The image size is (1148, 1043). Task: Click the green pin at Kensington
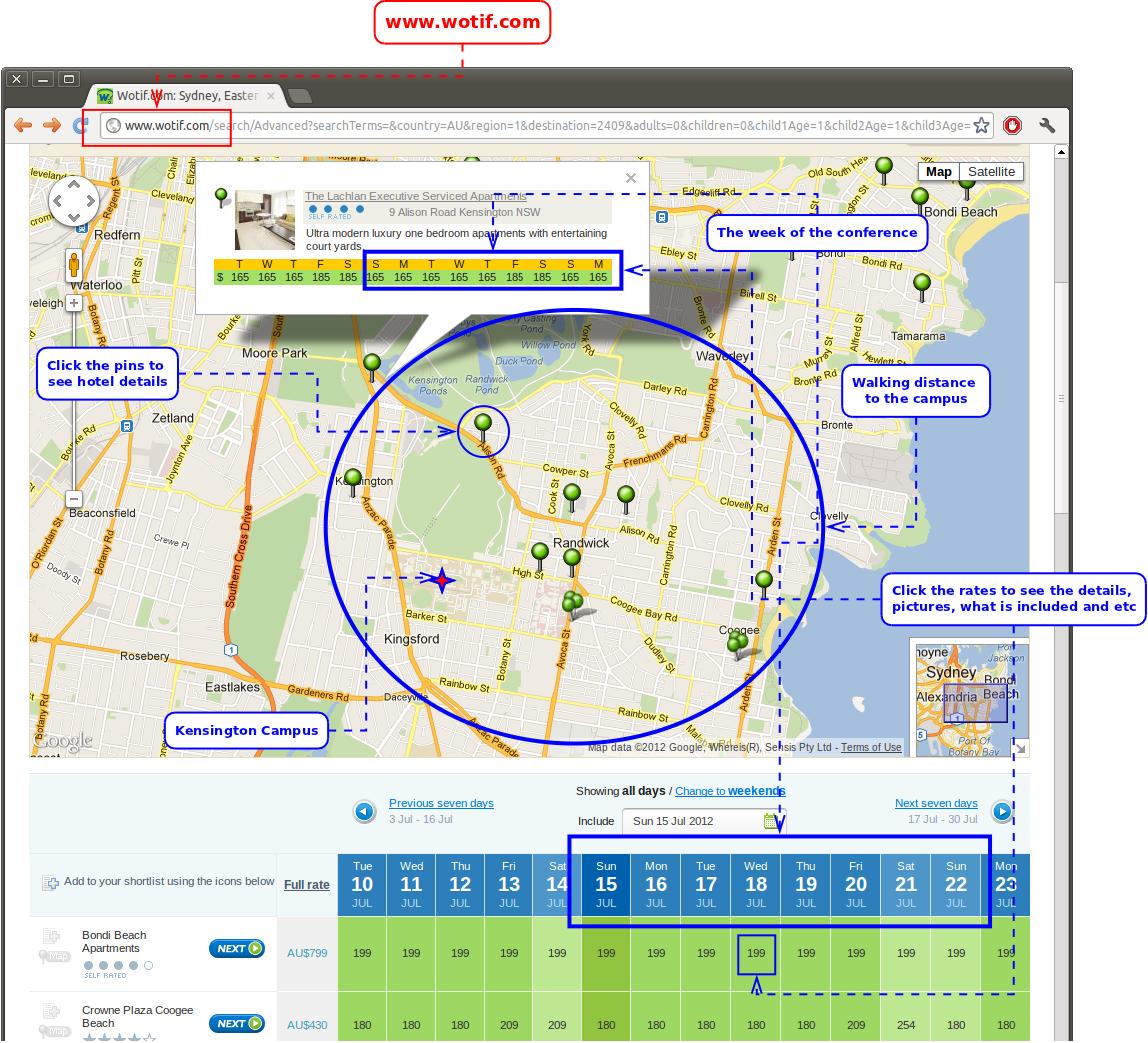[x=353, y=483]
